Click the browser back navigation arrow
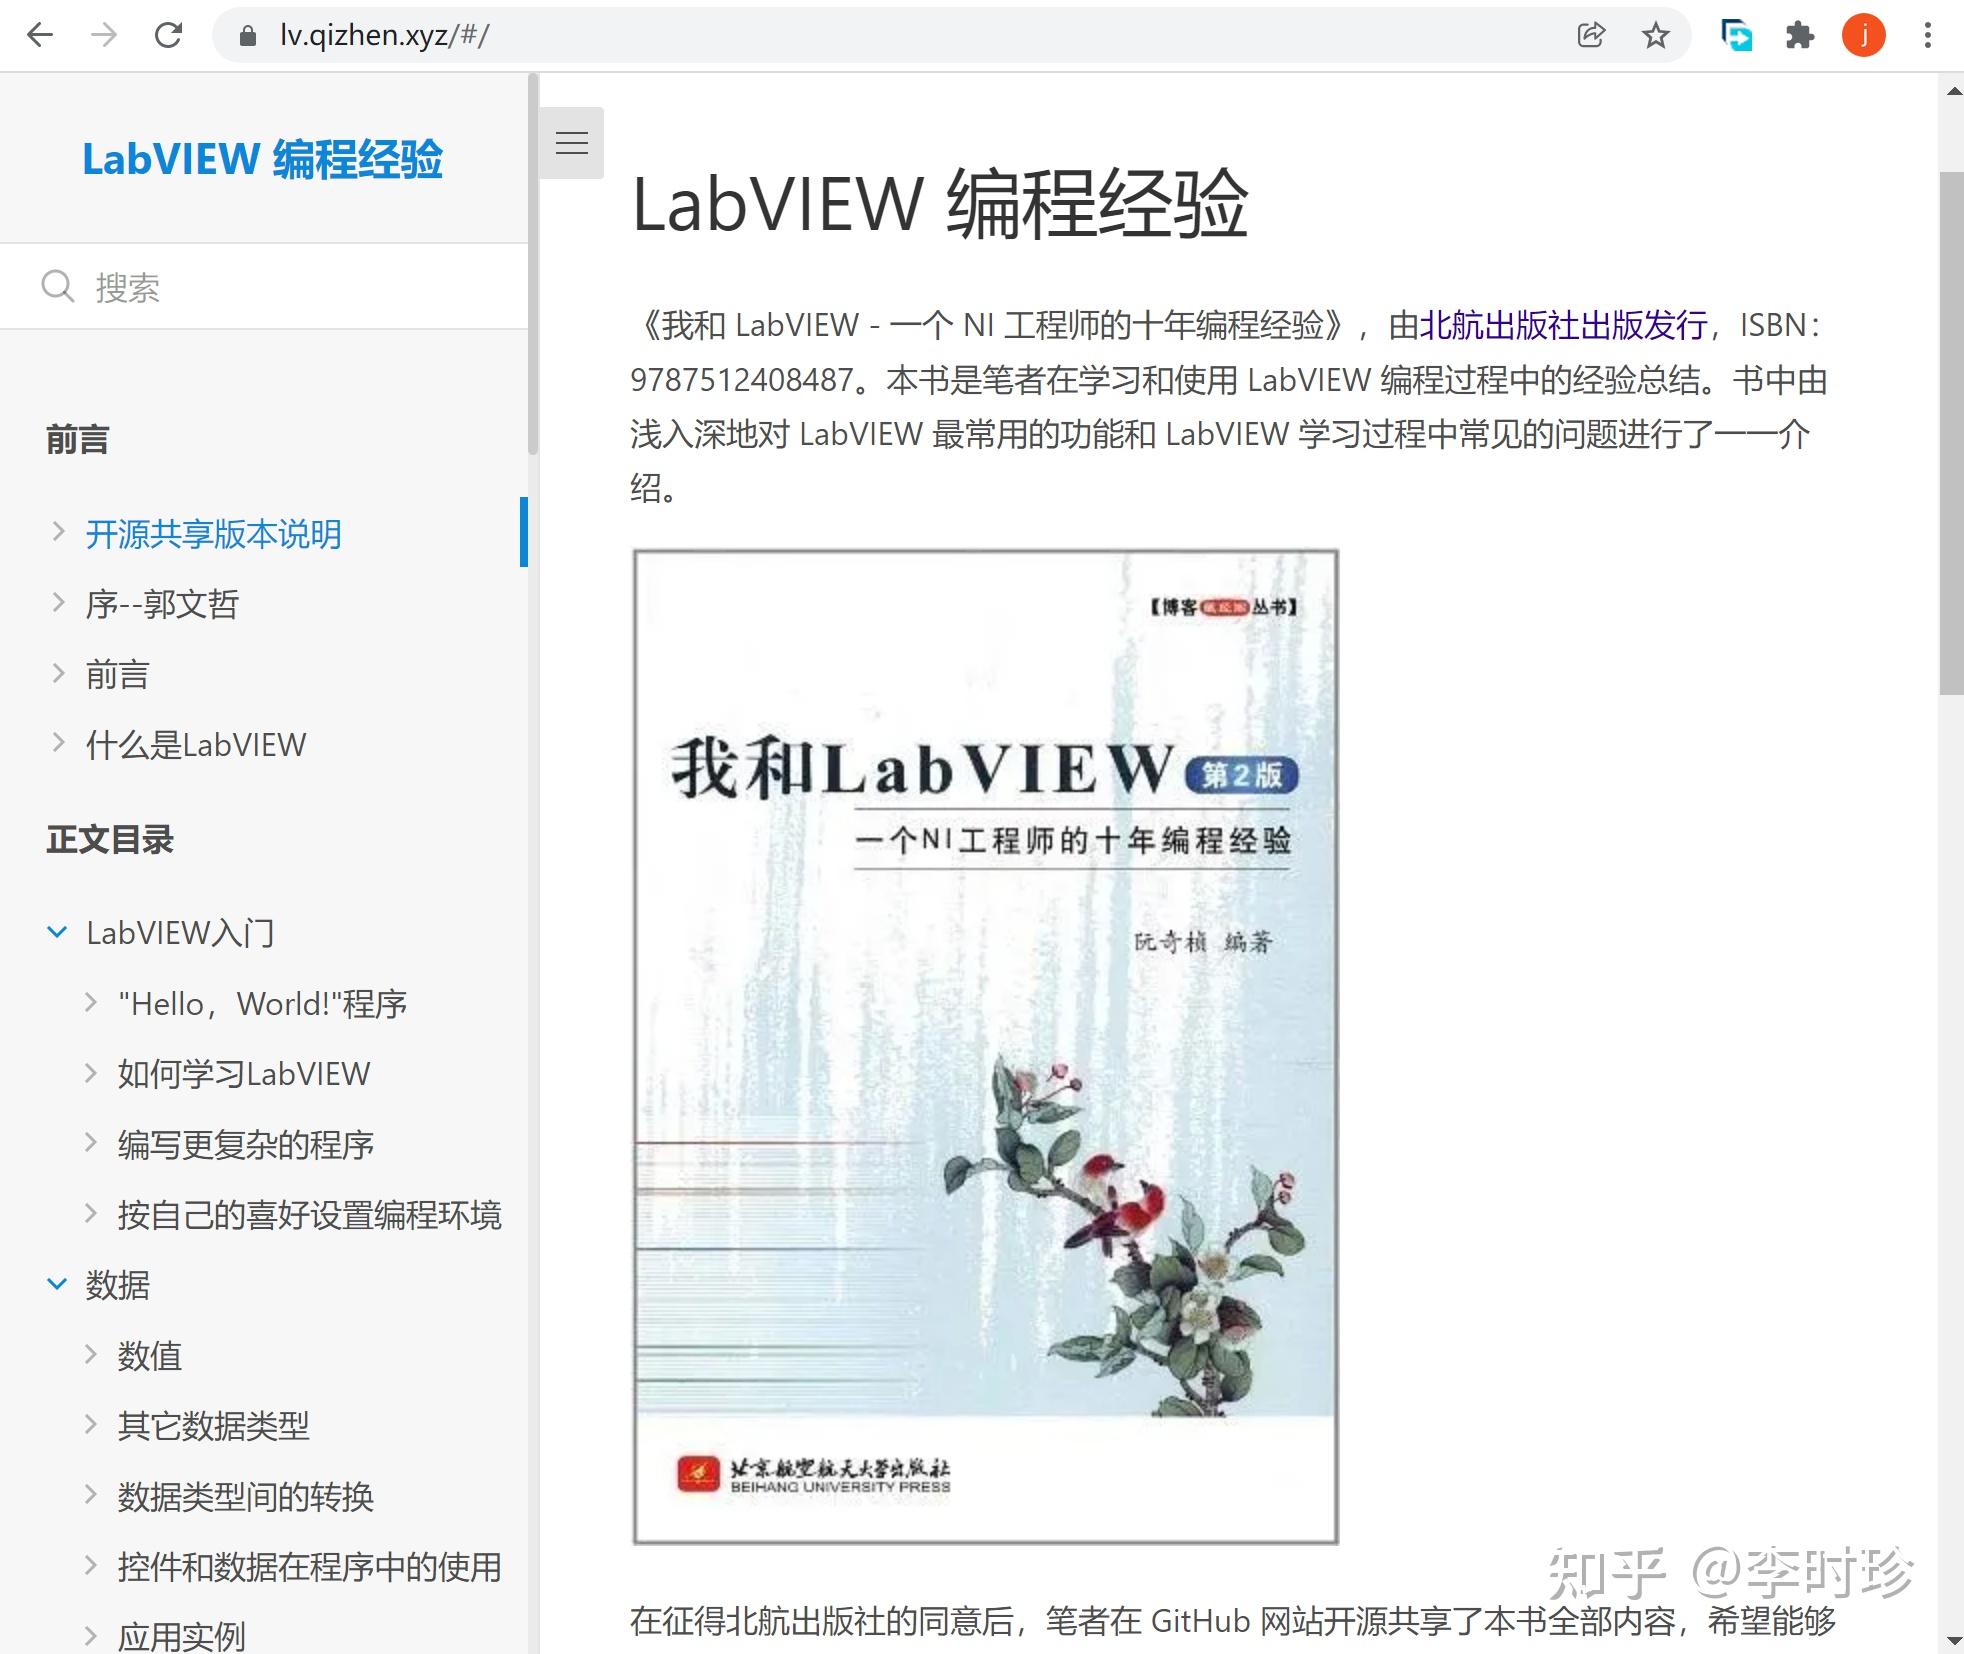Viewport: 1964px width, 1654px height. point(40,35)
